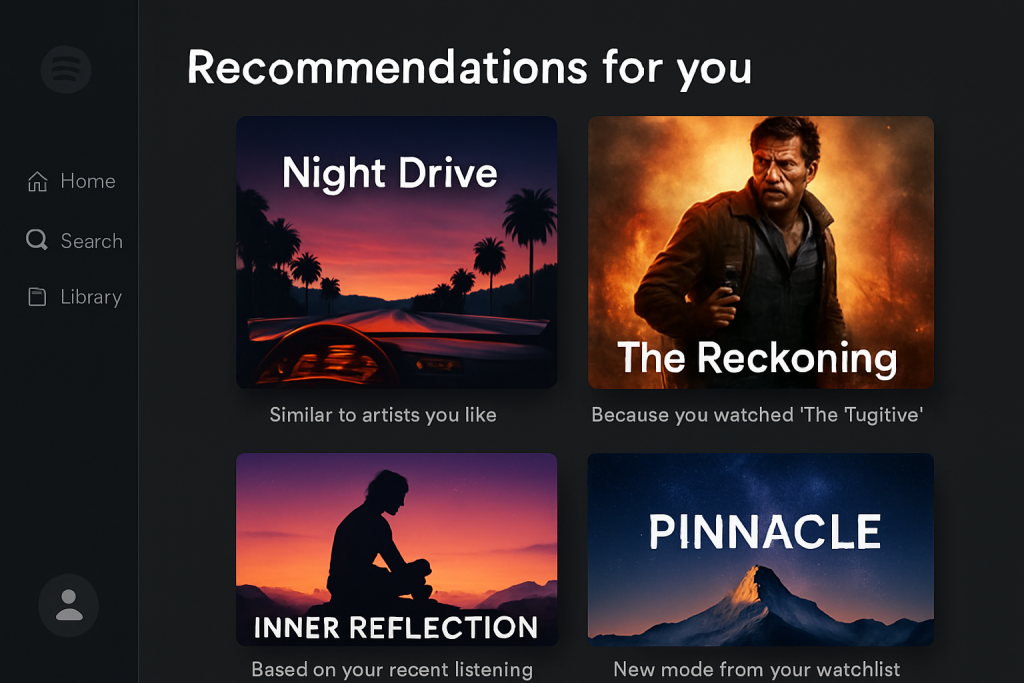Click 'New mode from your watchlist' caption
The height and width of the screenshot is (683, 1024).
[757, 669]
